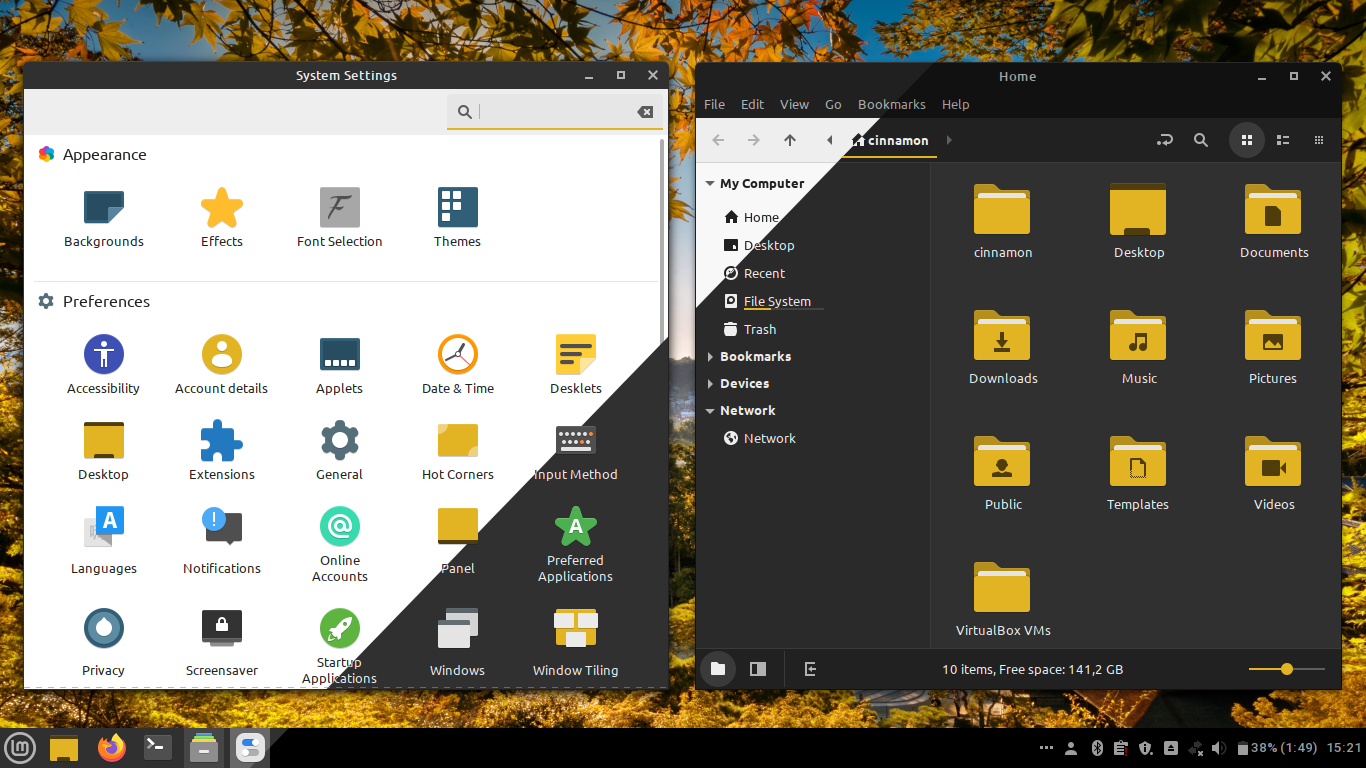
Task: Go up to parent folder
Action: 790,141
